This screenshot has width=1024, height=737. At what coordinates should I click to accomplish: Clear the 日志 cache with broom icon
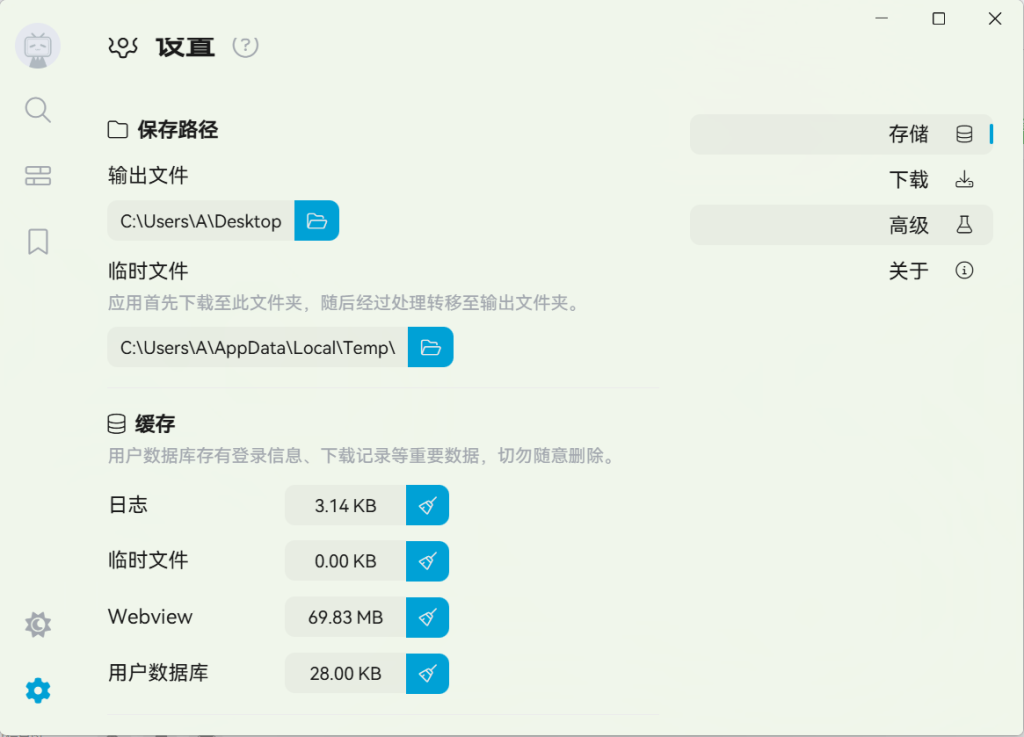(427, 505)
